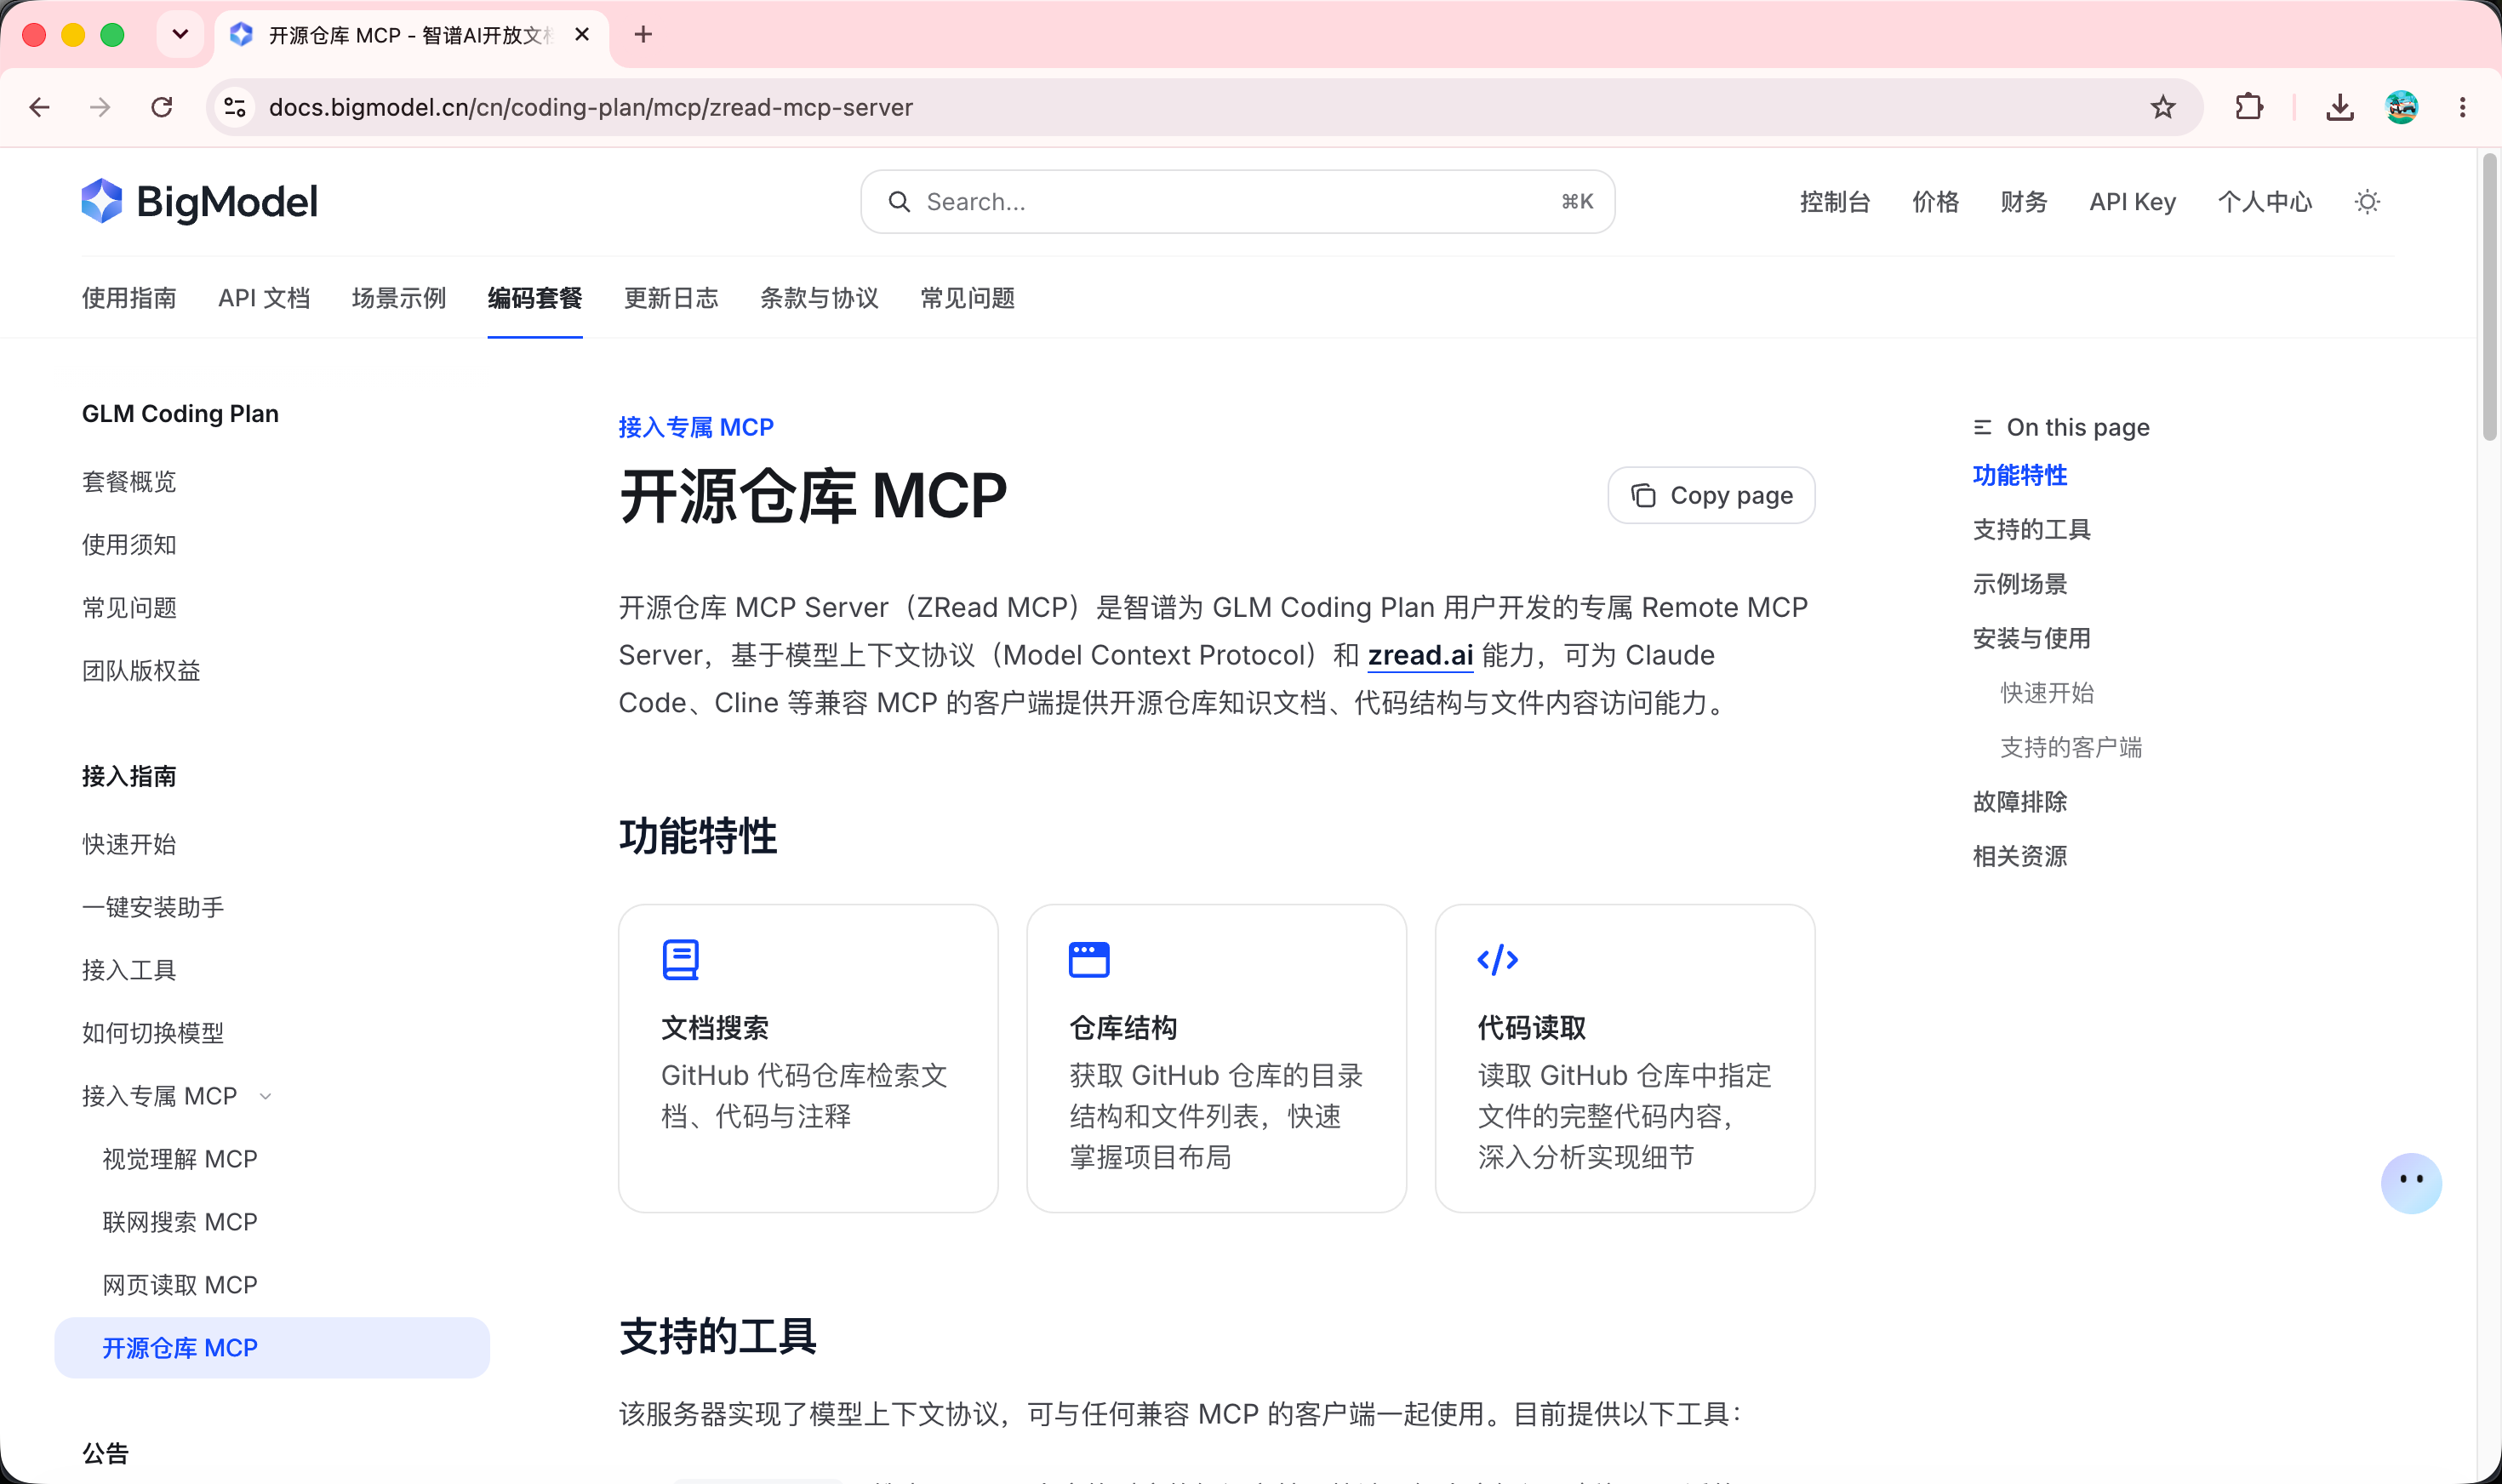
Task: Open the tab search dropdown arrow
Action: tap(180, 35)
